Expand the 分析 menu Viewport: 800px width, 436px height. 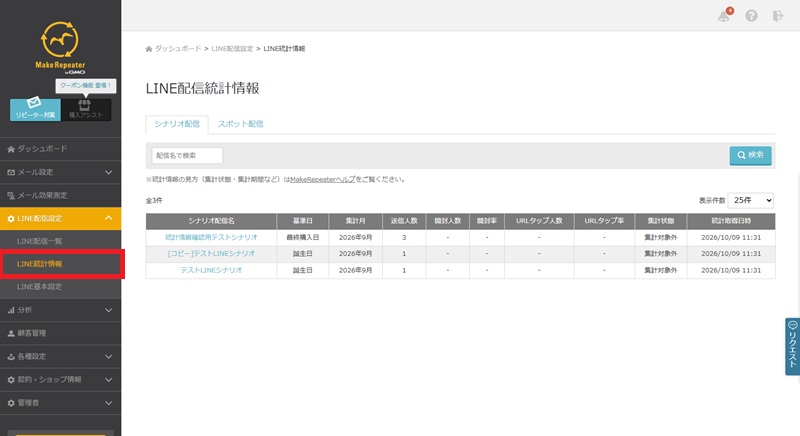point(60,310)
